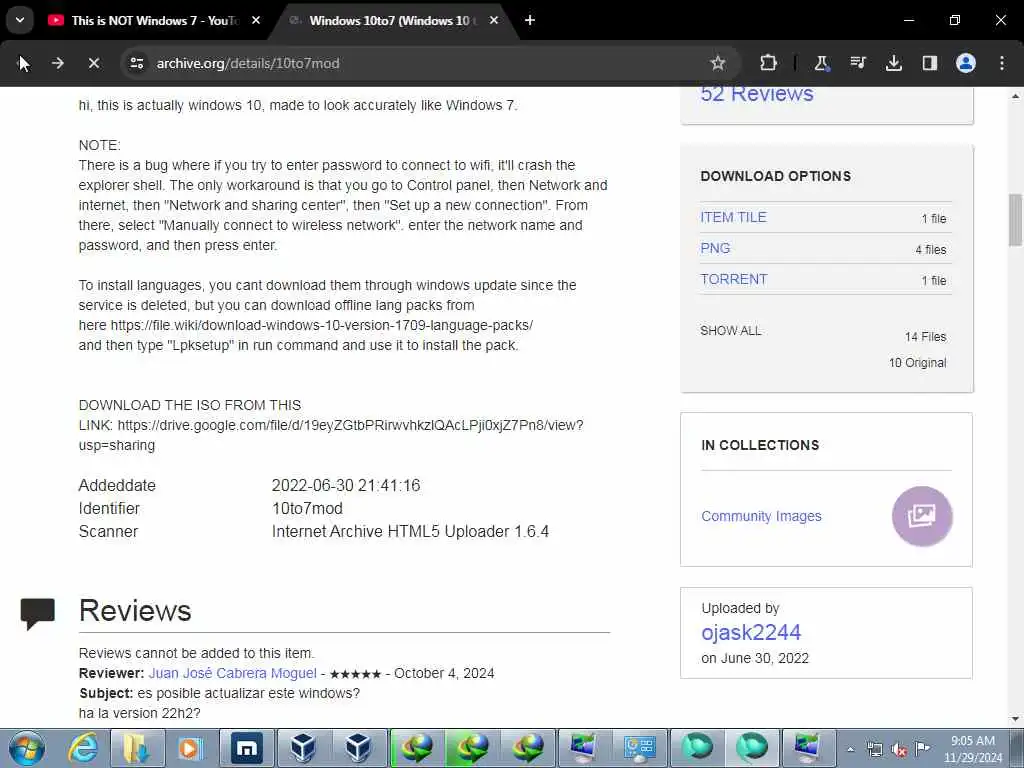Open Chrome's three-dot menu
1024x768 pixels.
[1002, 63]
